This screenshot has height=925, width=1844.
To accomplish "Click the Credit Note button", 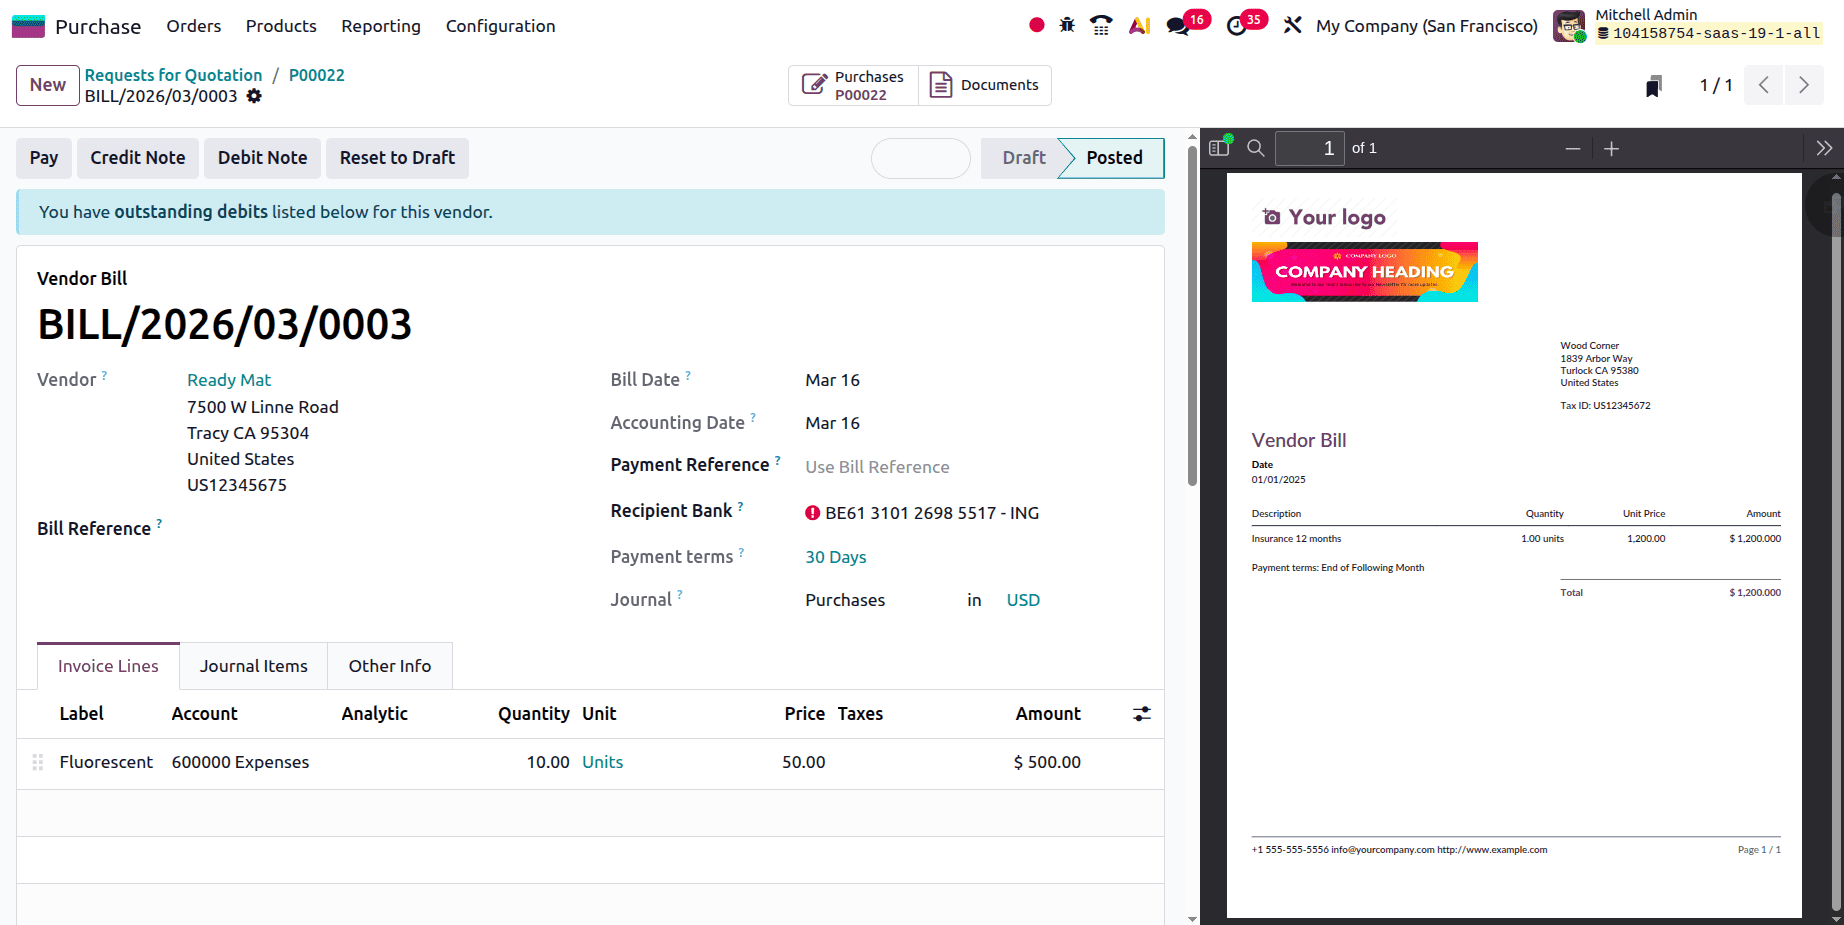I will point(137,158).
